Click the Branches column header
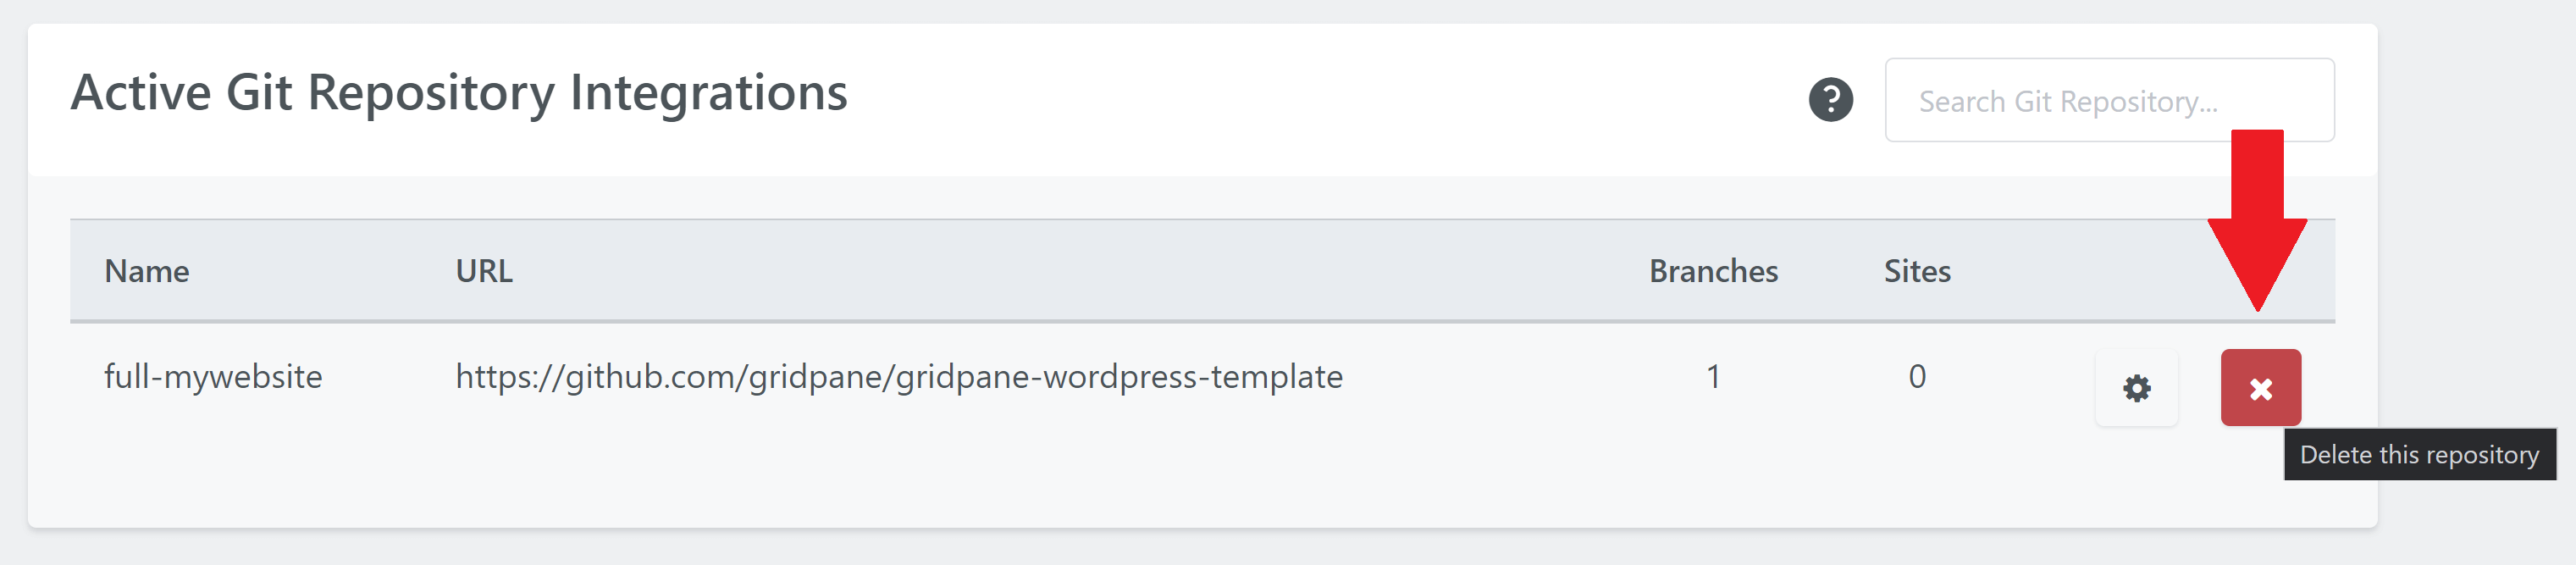 pyautogui.click(x=1713, y=271)
